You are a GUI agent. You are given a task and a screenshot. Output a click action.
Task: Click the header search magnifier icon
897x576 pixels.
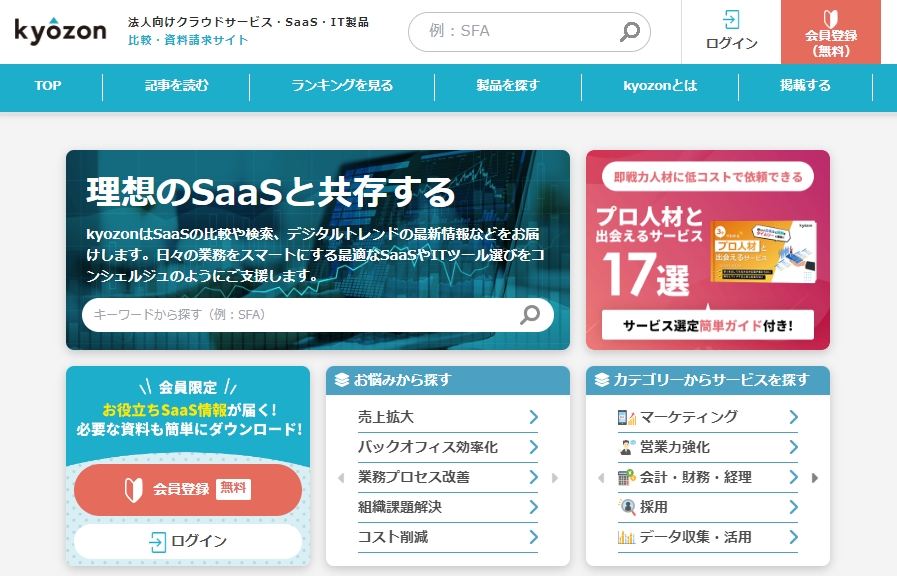[x=630, y=31]
